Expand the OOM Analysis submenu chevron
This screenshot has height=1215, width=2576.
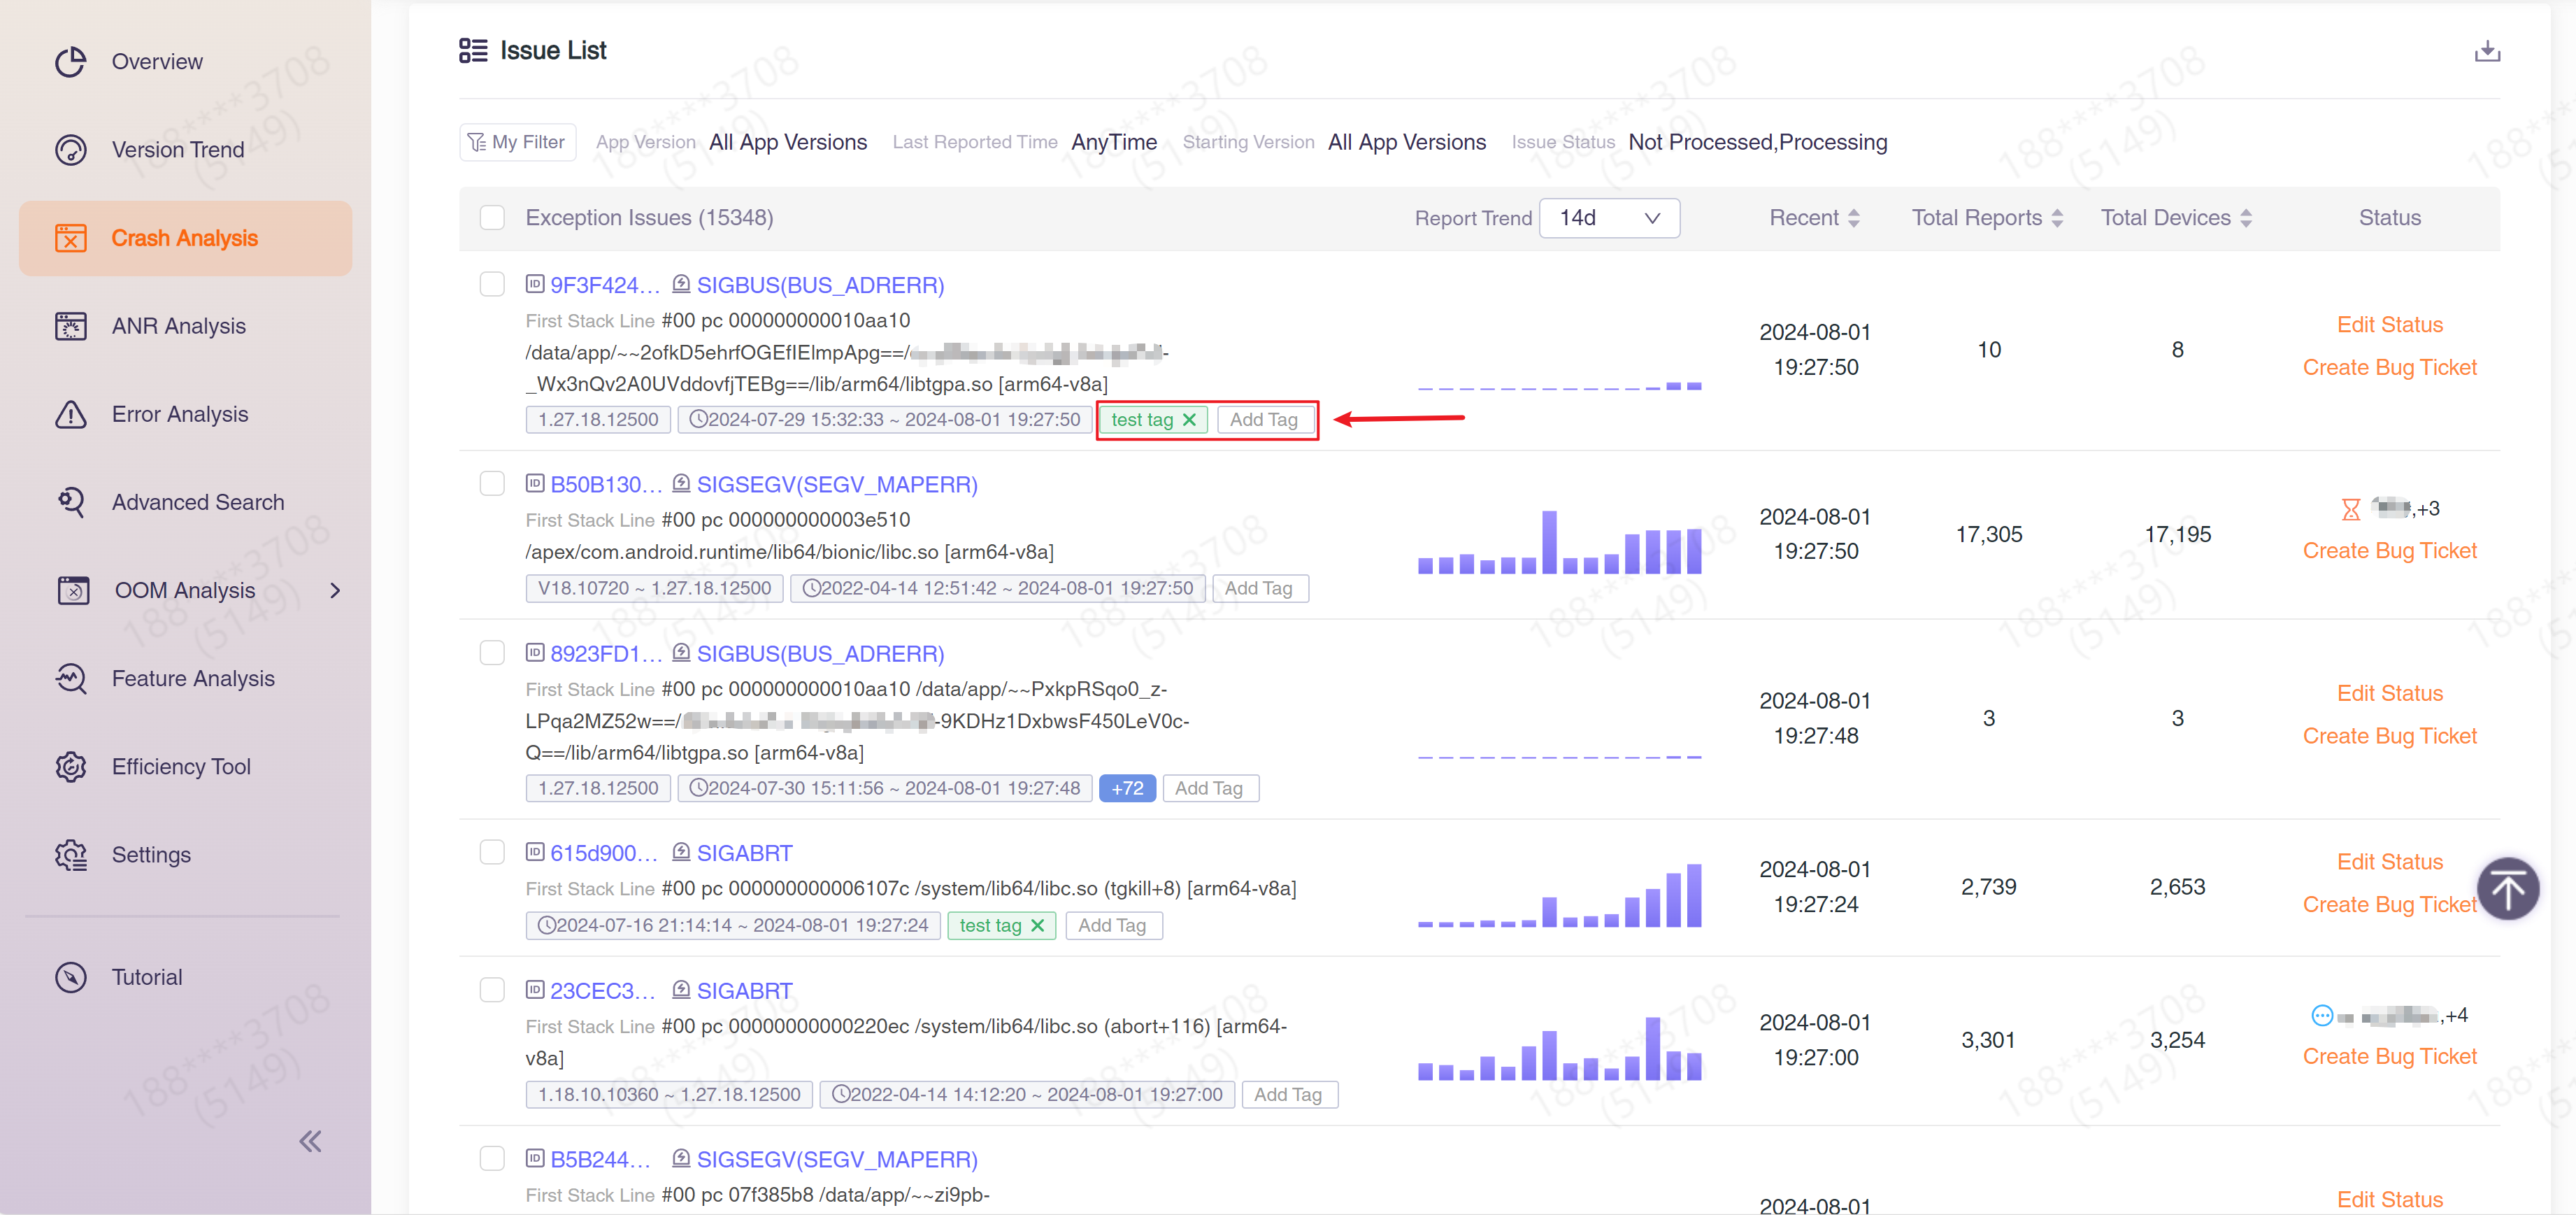tap(335, 591)
